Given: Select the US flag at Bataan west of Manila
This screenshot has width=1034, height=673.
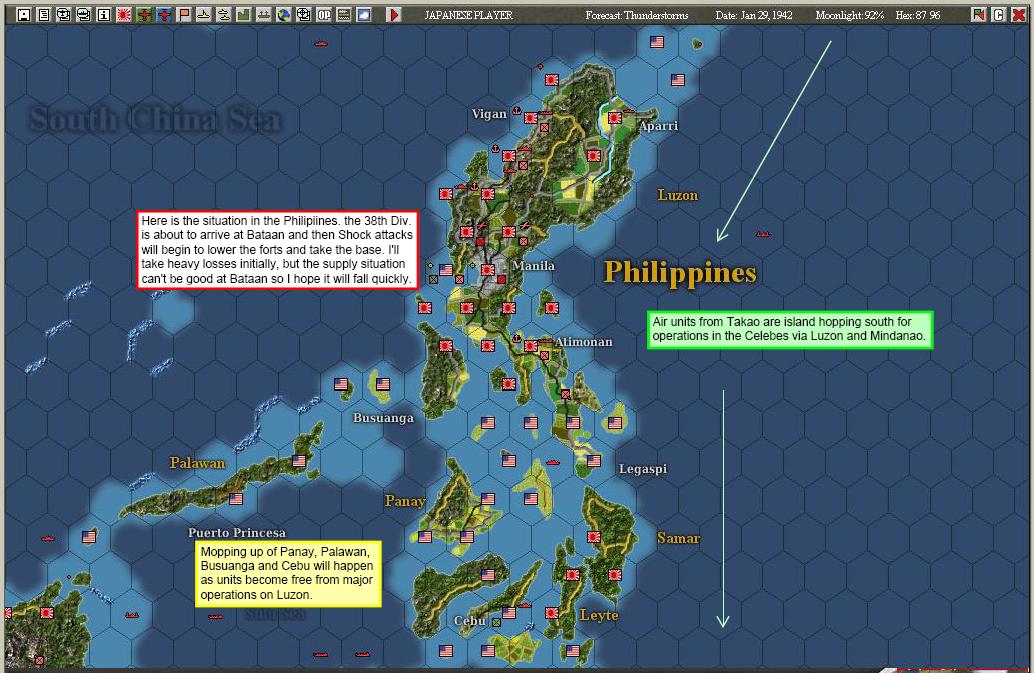Looking at the screenshot, I should (446, 270).
